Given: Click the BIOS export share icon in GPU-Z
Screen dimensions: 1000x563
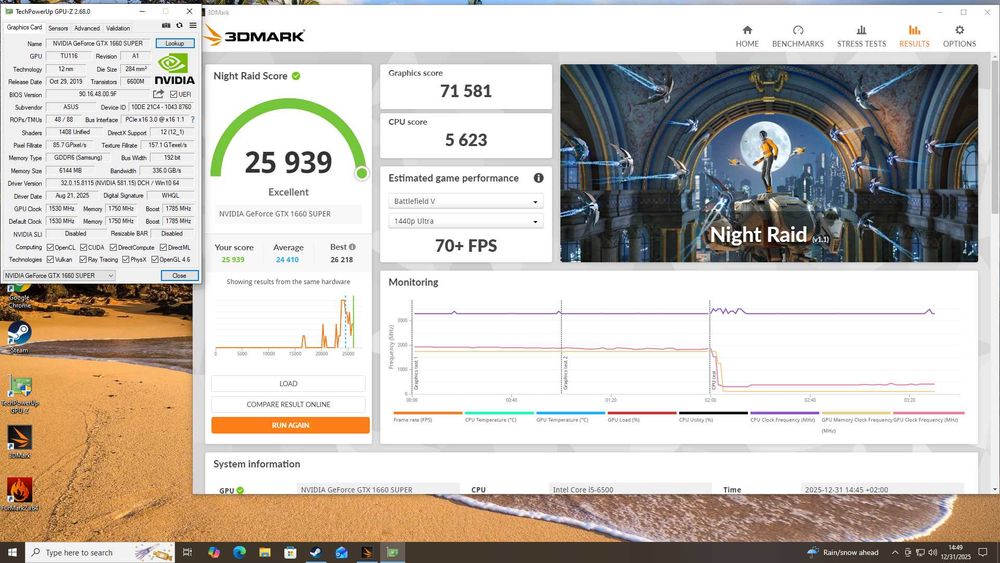Looking at the screenshot, I should tap(158, 94).
